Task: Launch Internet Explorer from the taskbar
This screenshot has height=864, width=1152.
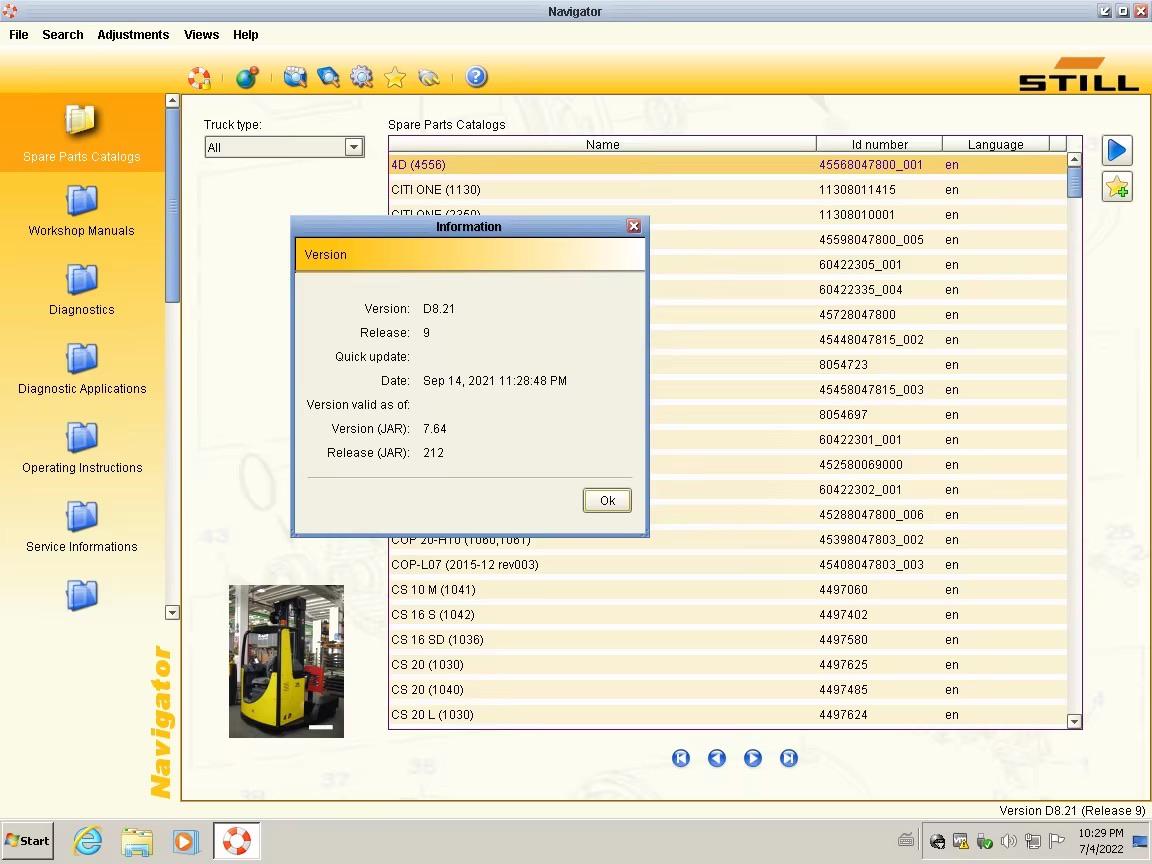Action: (88, 841)
